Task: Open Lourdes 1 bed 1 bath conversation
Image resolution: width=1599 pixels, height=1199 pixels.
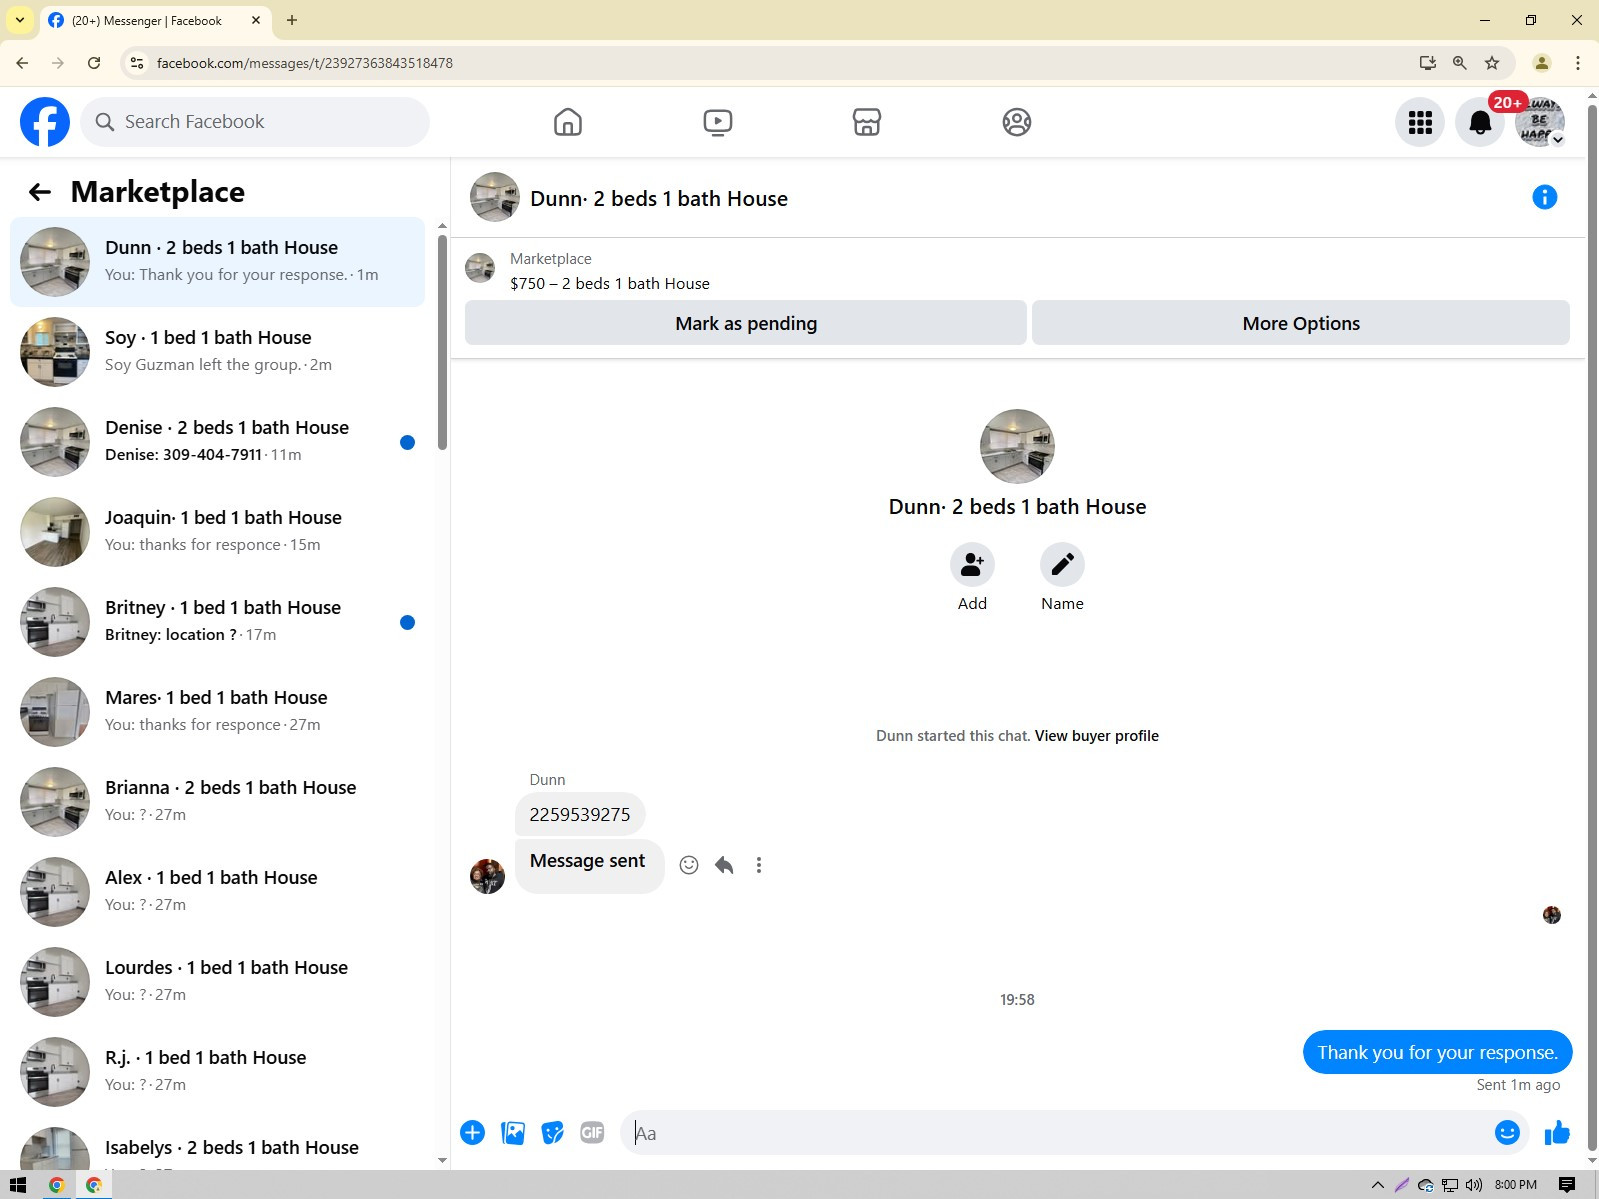Action: tap(217, 982)
